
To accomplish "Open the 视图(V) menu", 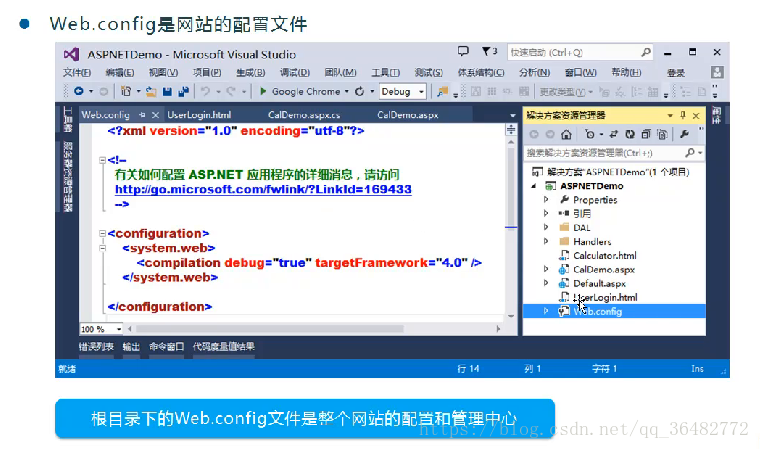I will click(163, 73).
